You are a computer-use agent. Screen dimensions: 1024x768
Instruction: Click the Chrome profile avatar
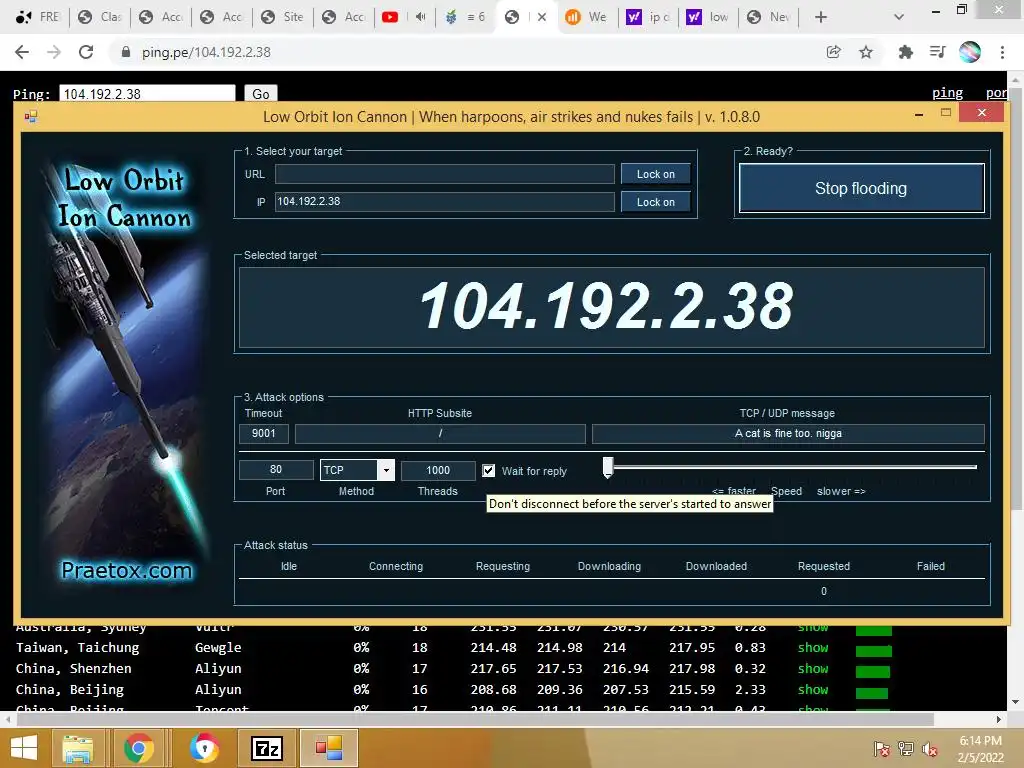tap(970, 52)
